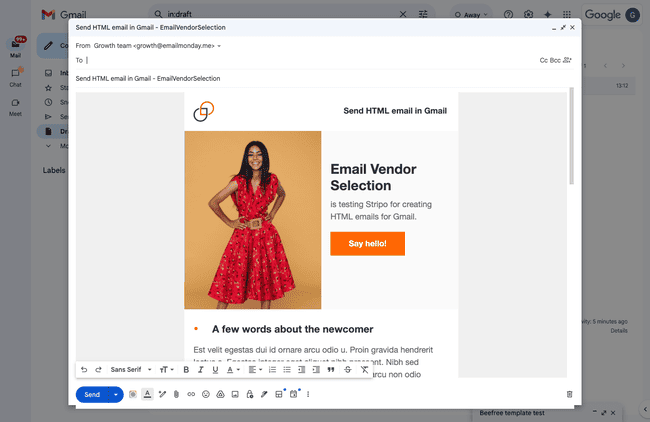Viewport: 650px width, 422px height.
Task: Click the compose body scrollbar
Action: (572, 136)
